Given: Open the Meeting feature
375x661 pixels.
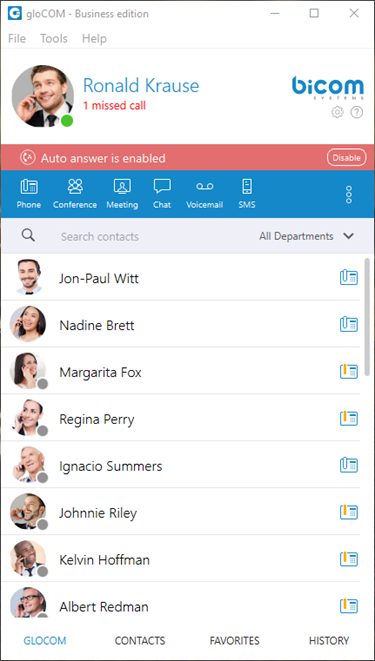Looking at the screenshot, I should (x=122, y=194).
